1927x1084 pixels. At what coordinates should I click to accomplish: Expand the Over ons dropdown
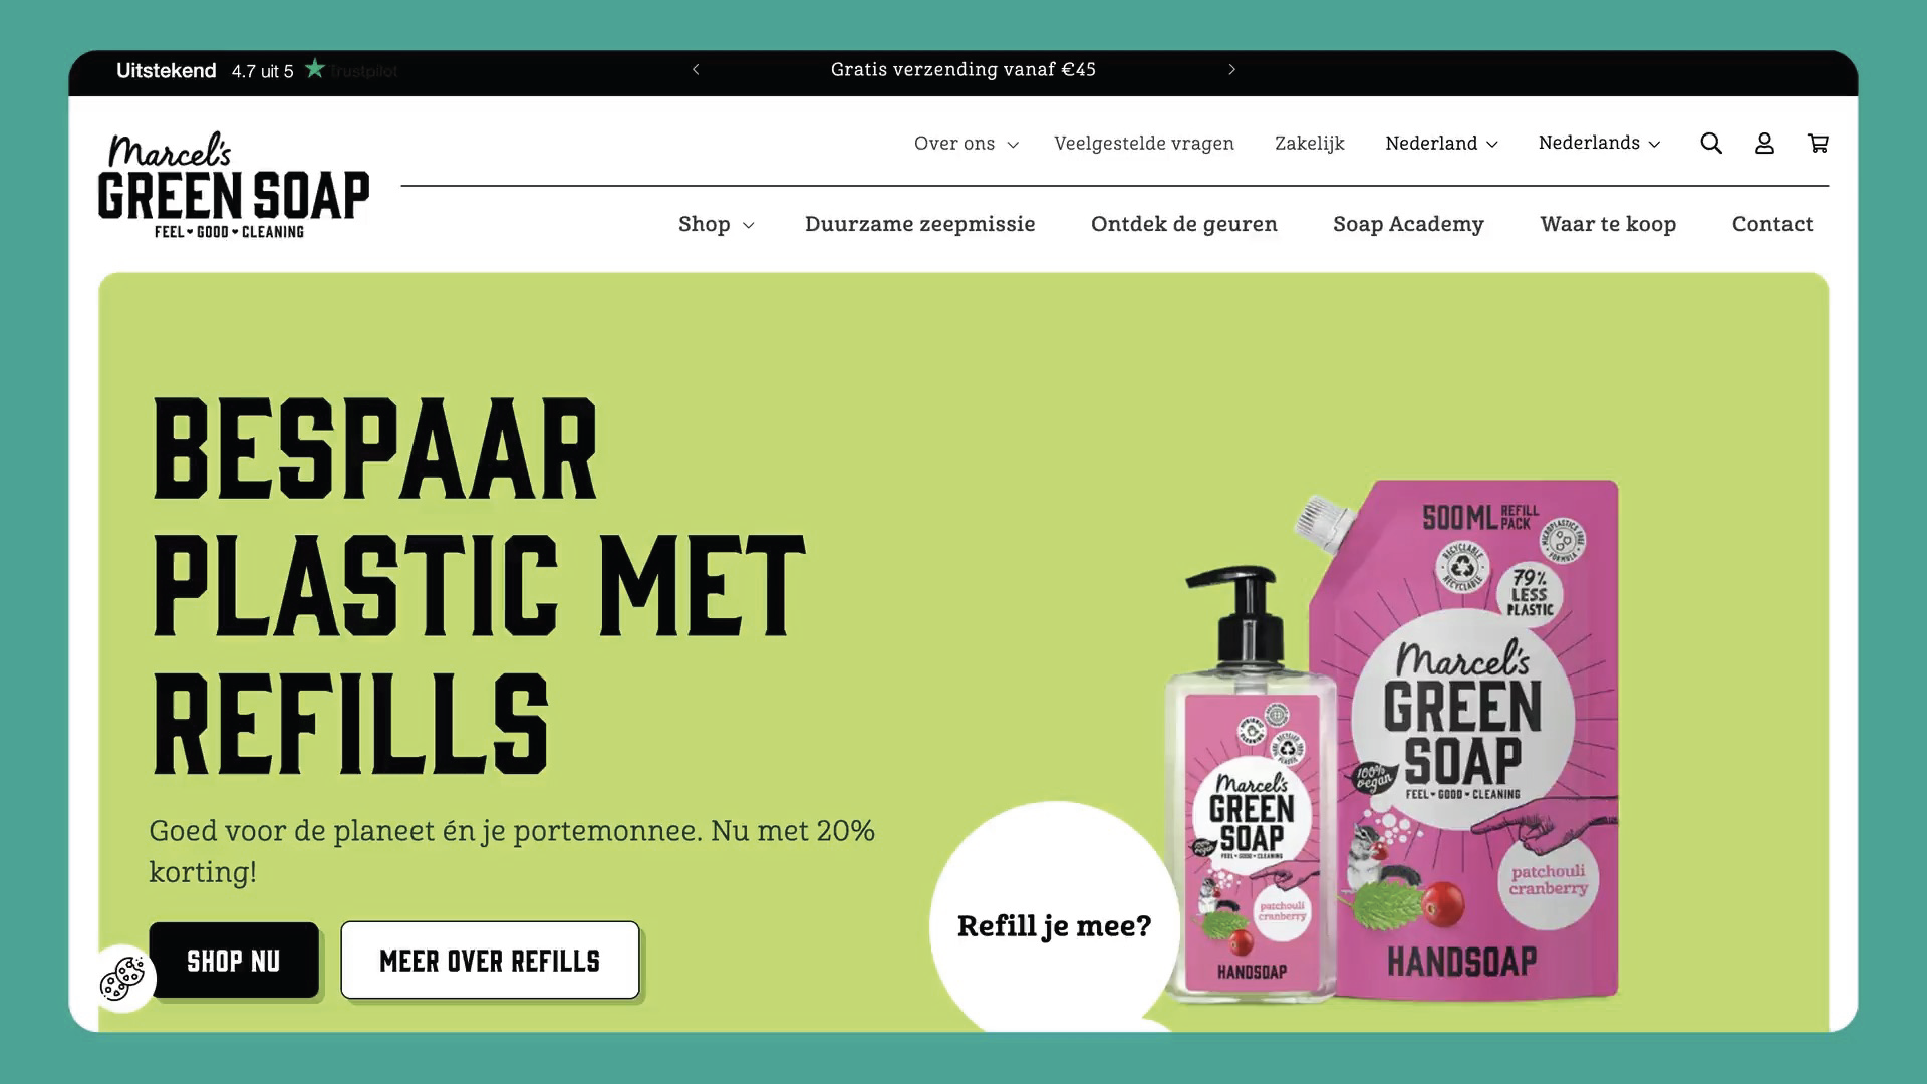(x=966, y=143)
